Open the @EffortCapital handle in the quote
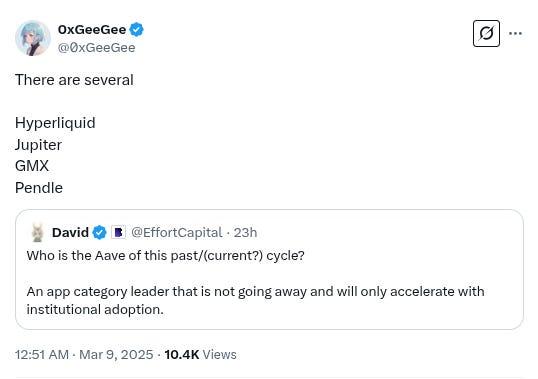 point(177,233)
